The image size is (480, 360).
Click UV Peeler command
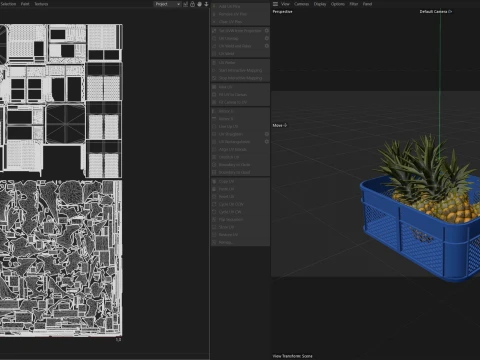[x=240, y=63]
